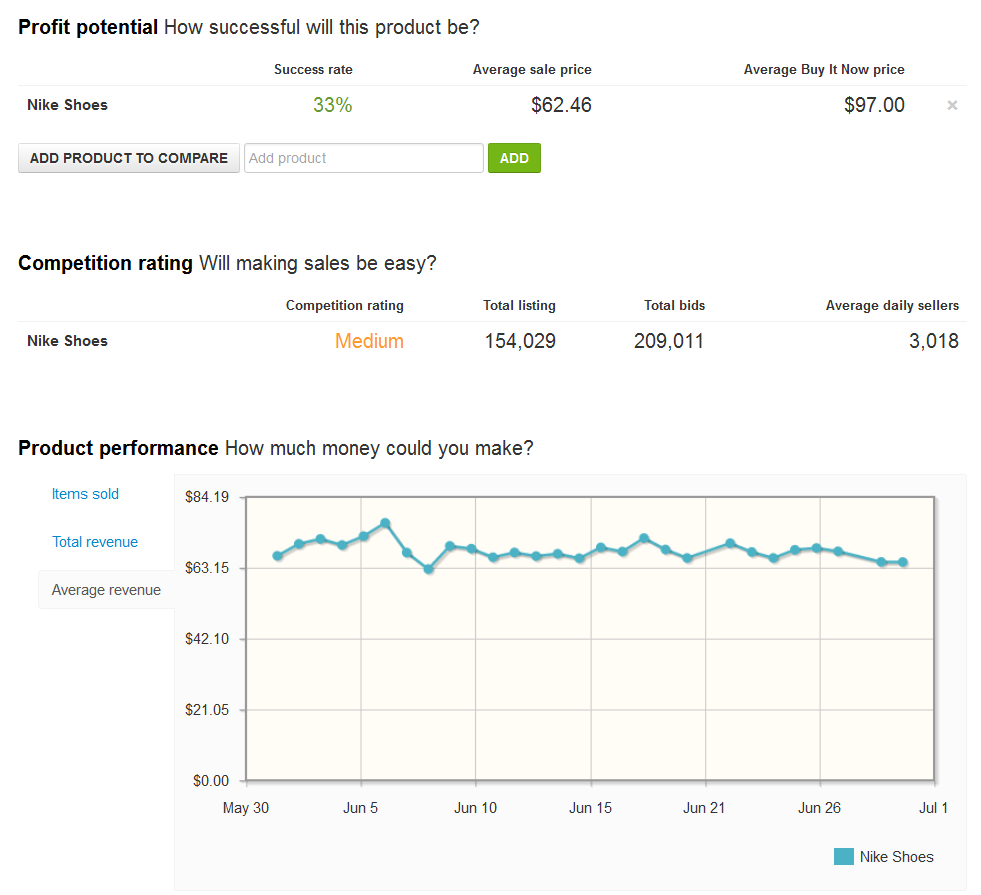Click the last data point on the line
981x895 pixels.
[903, 562]
